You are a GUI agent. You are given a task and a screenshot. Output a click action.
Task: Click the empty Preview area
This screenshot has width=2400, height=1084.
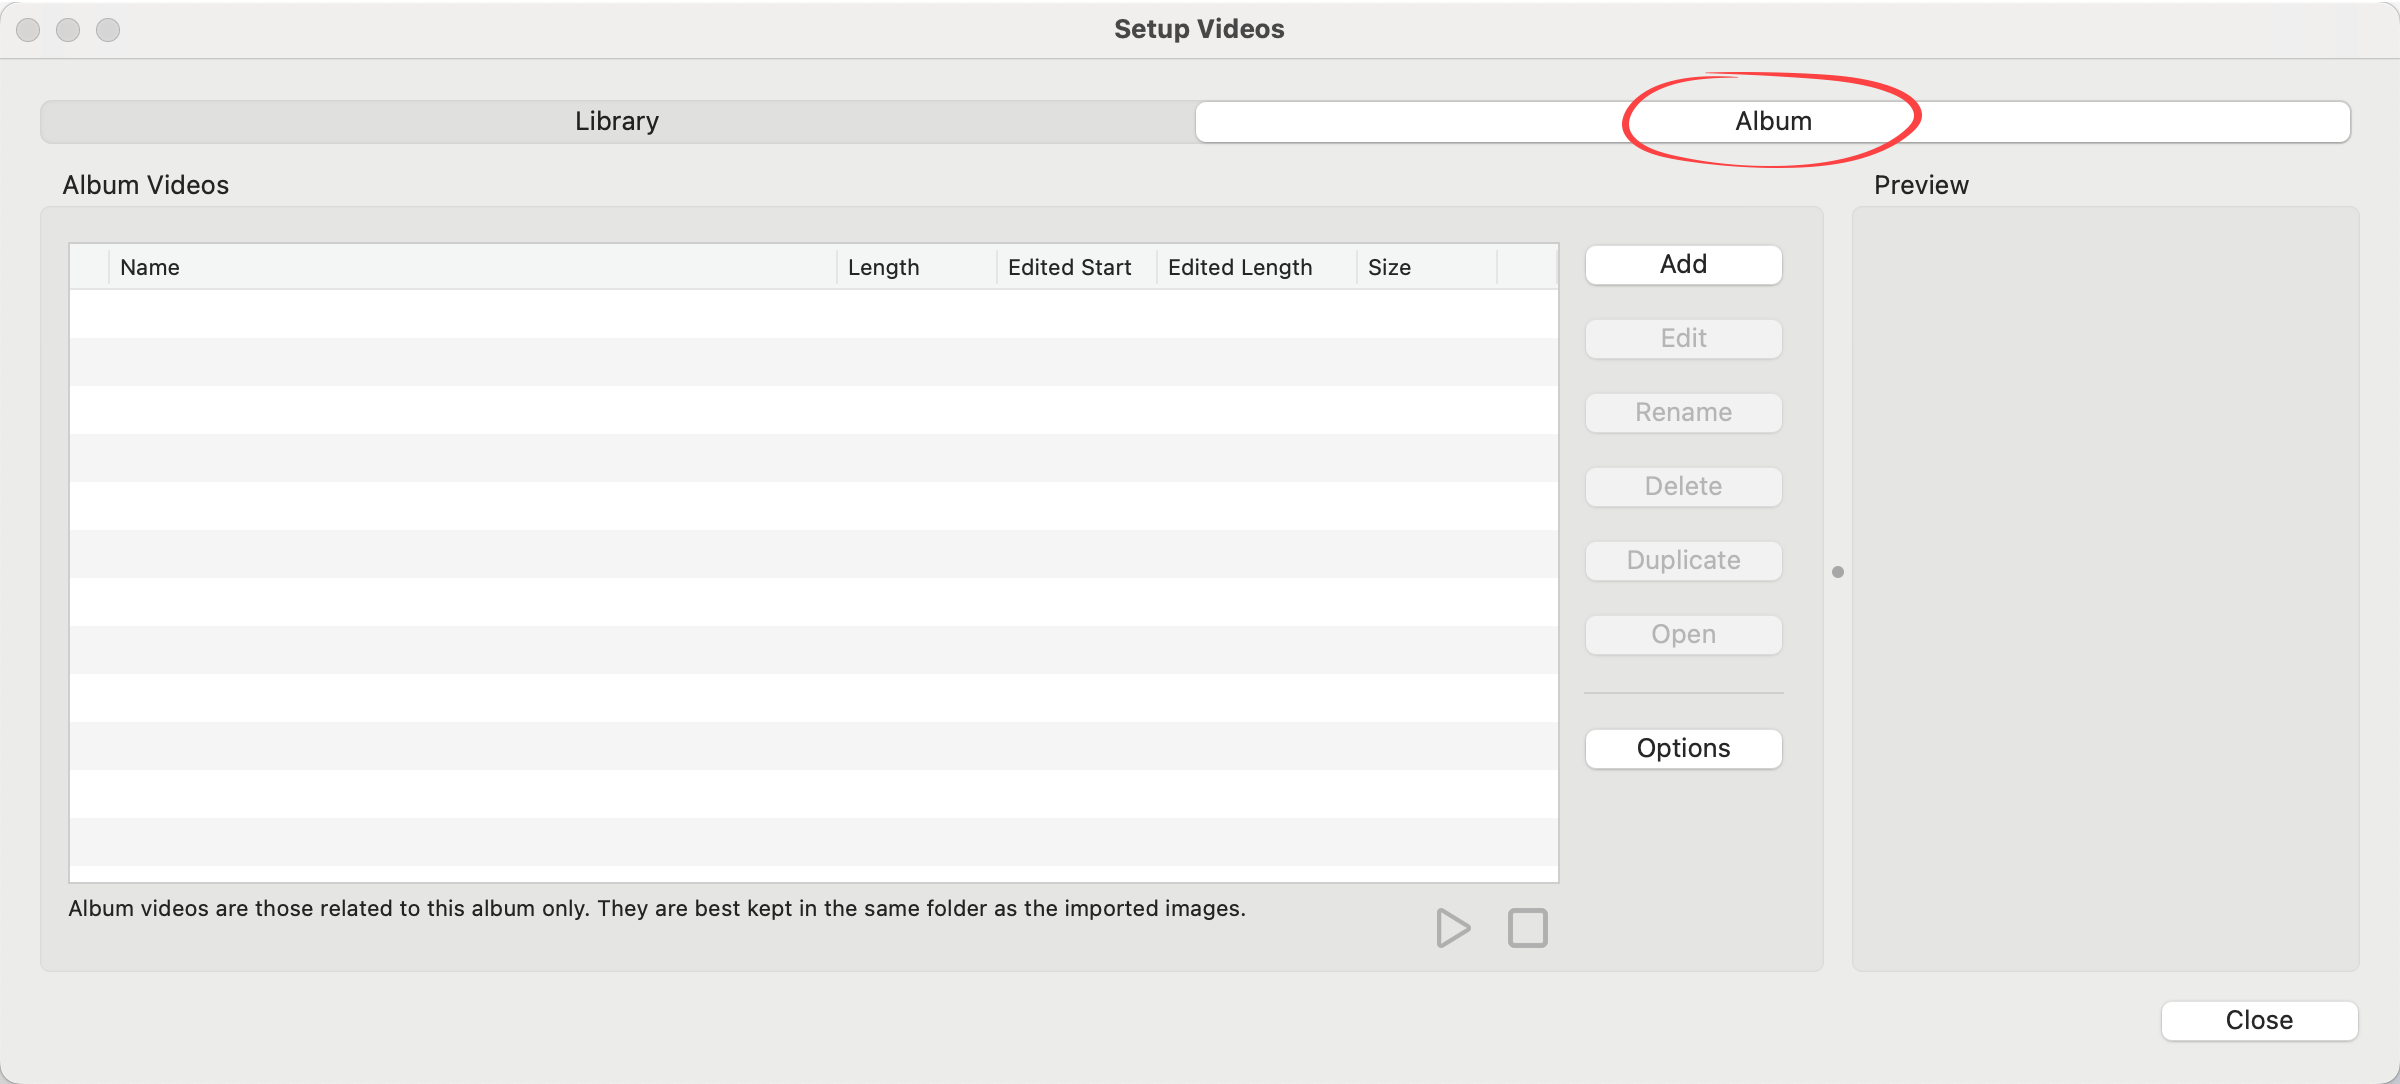point(2105,588)
